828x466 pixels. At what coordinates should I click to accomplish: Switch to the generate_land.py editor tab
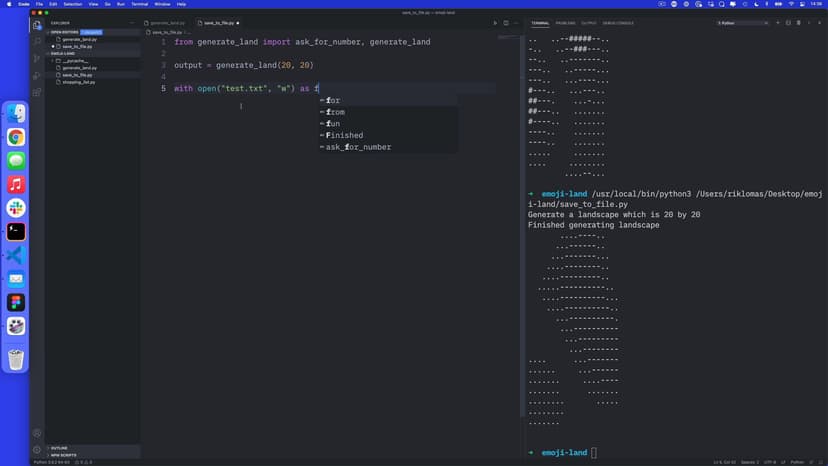[x=166, y=22]
